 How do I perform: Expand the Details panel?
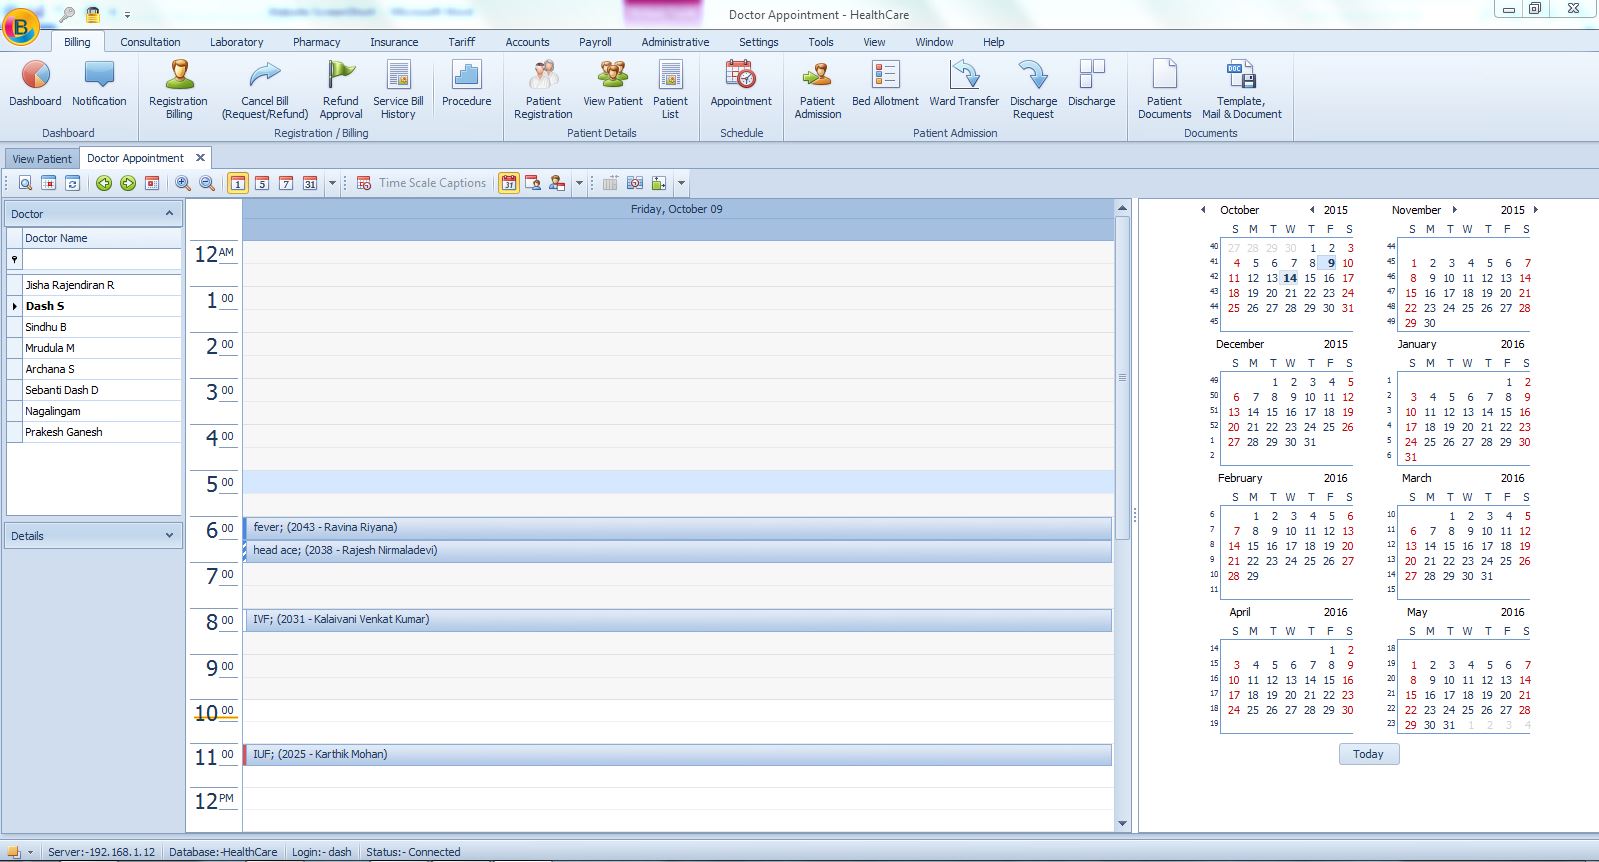169,535
